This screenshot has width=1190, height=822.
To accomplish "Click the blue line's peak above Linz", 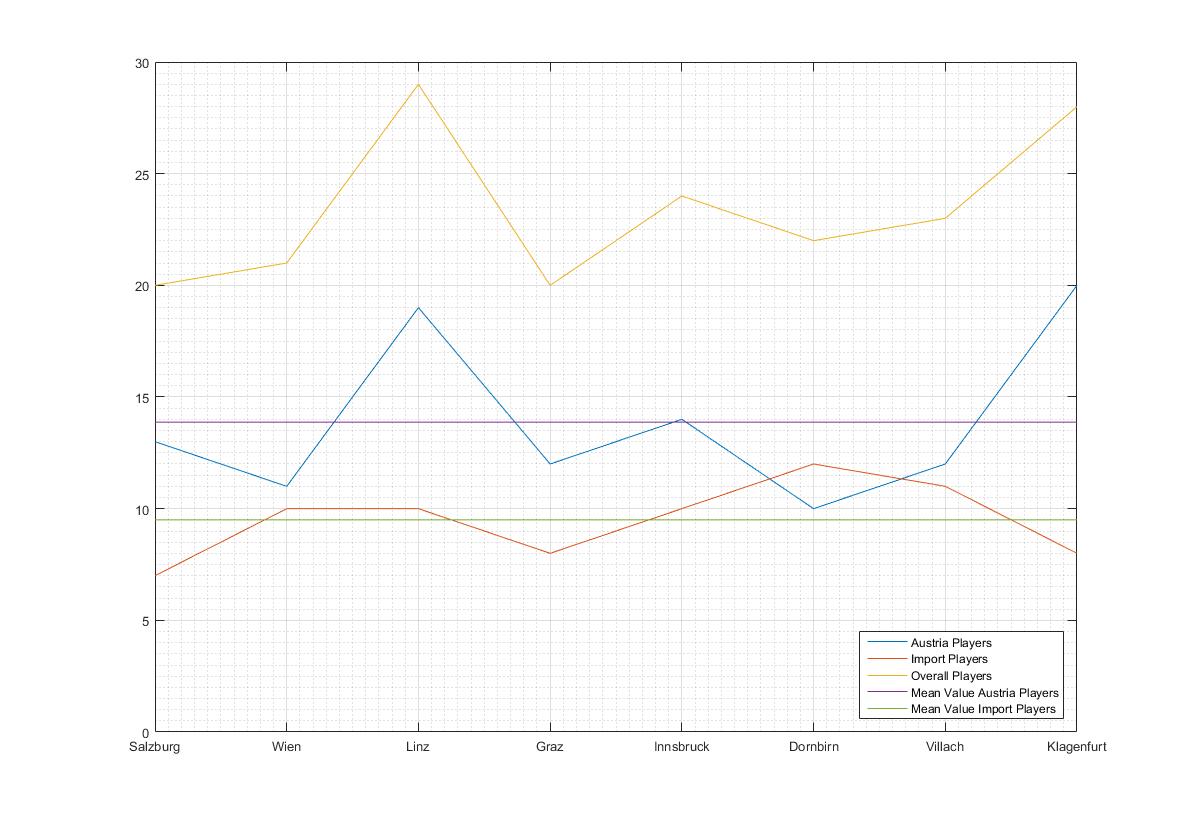I will (418, 308).
